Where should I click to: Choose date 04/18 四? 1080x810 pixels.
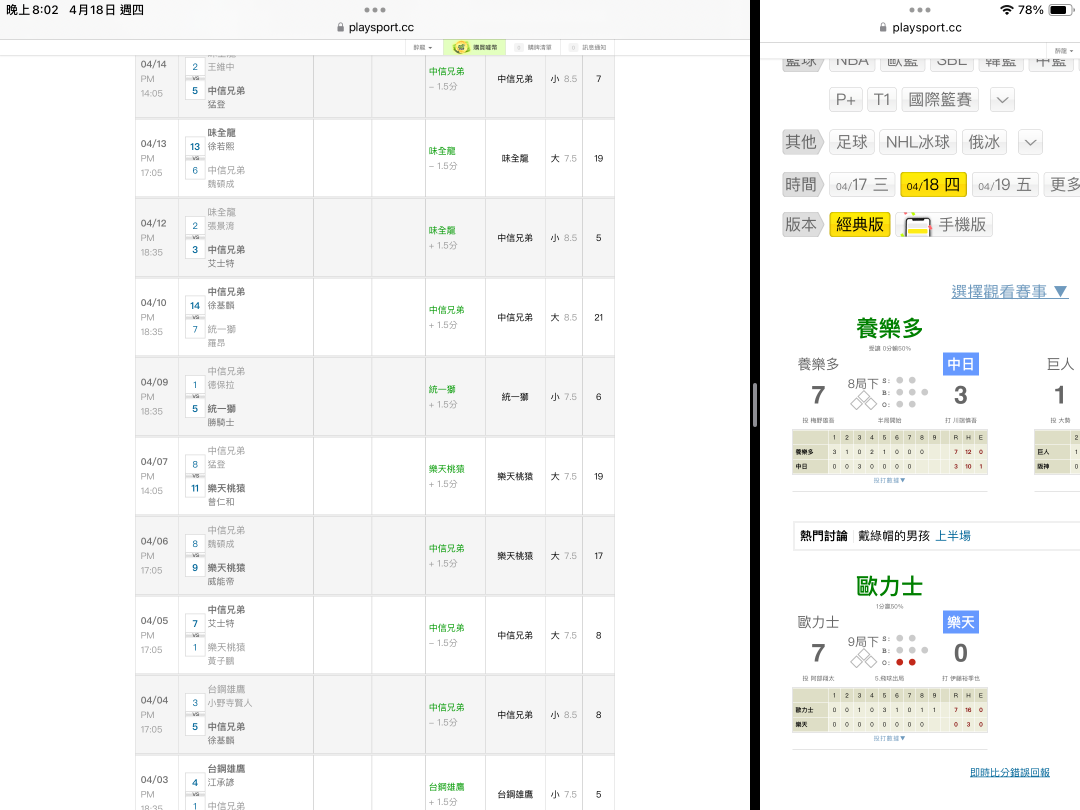tap(933, 185)
